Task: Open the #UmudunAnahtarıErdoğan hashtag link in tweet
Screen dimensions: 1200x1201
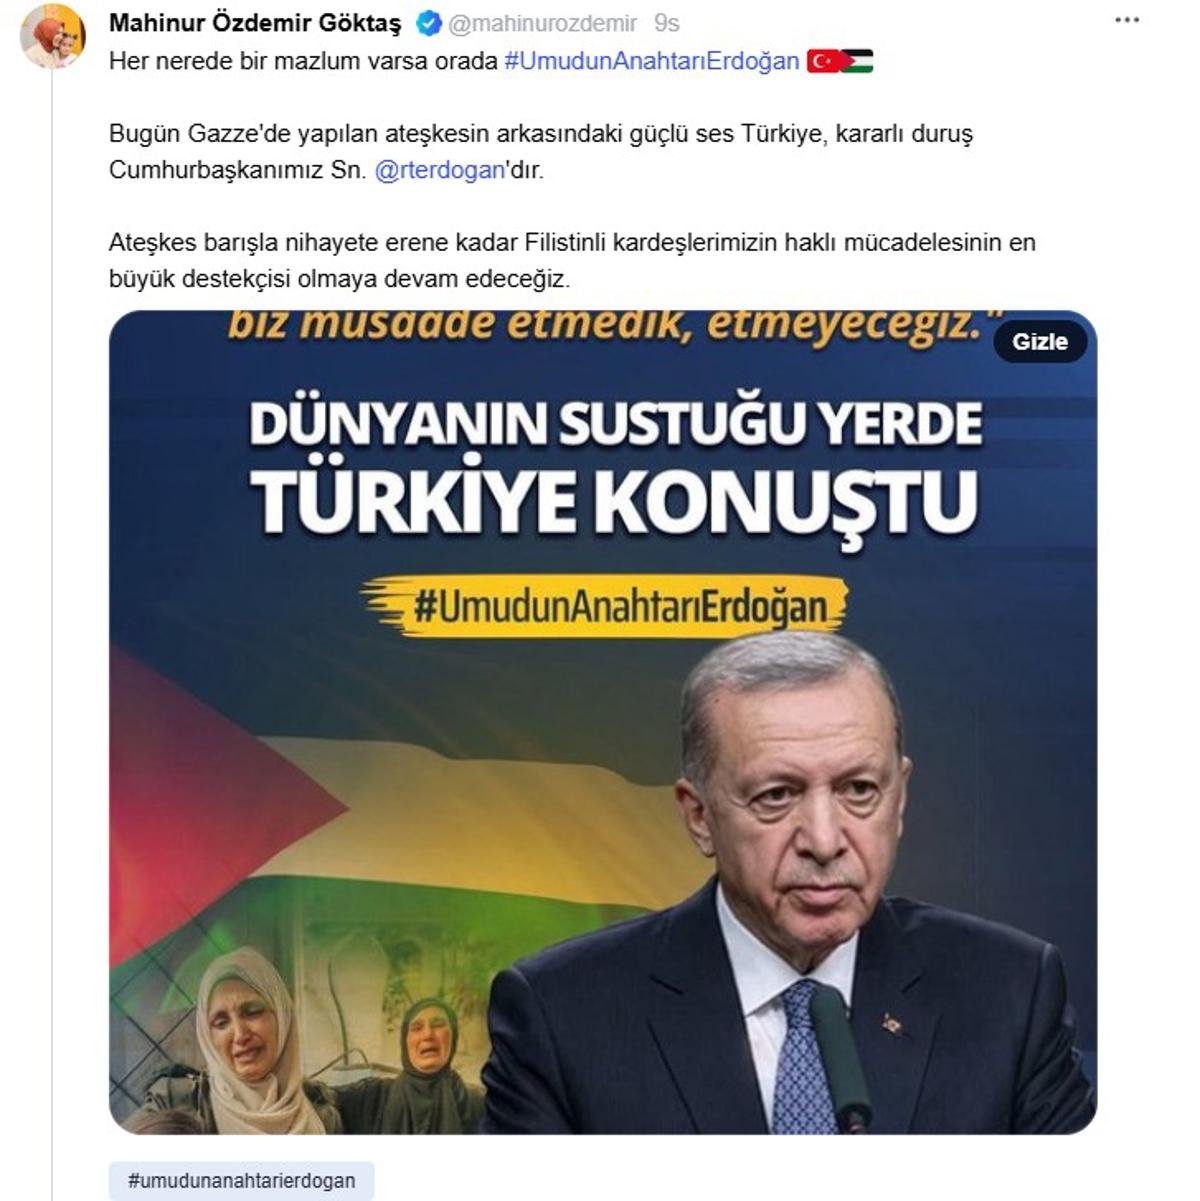Action: 652,61
